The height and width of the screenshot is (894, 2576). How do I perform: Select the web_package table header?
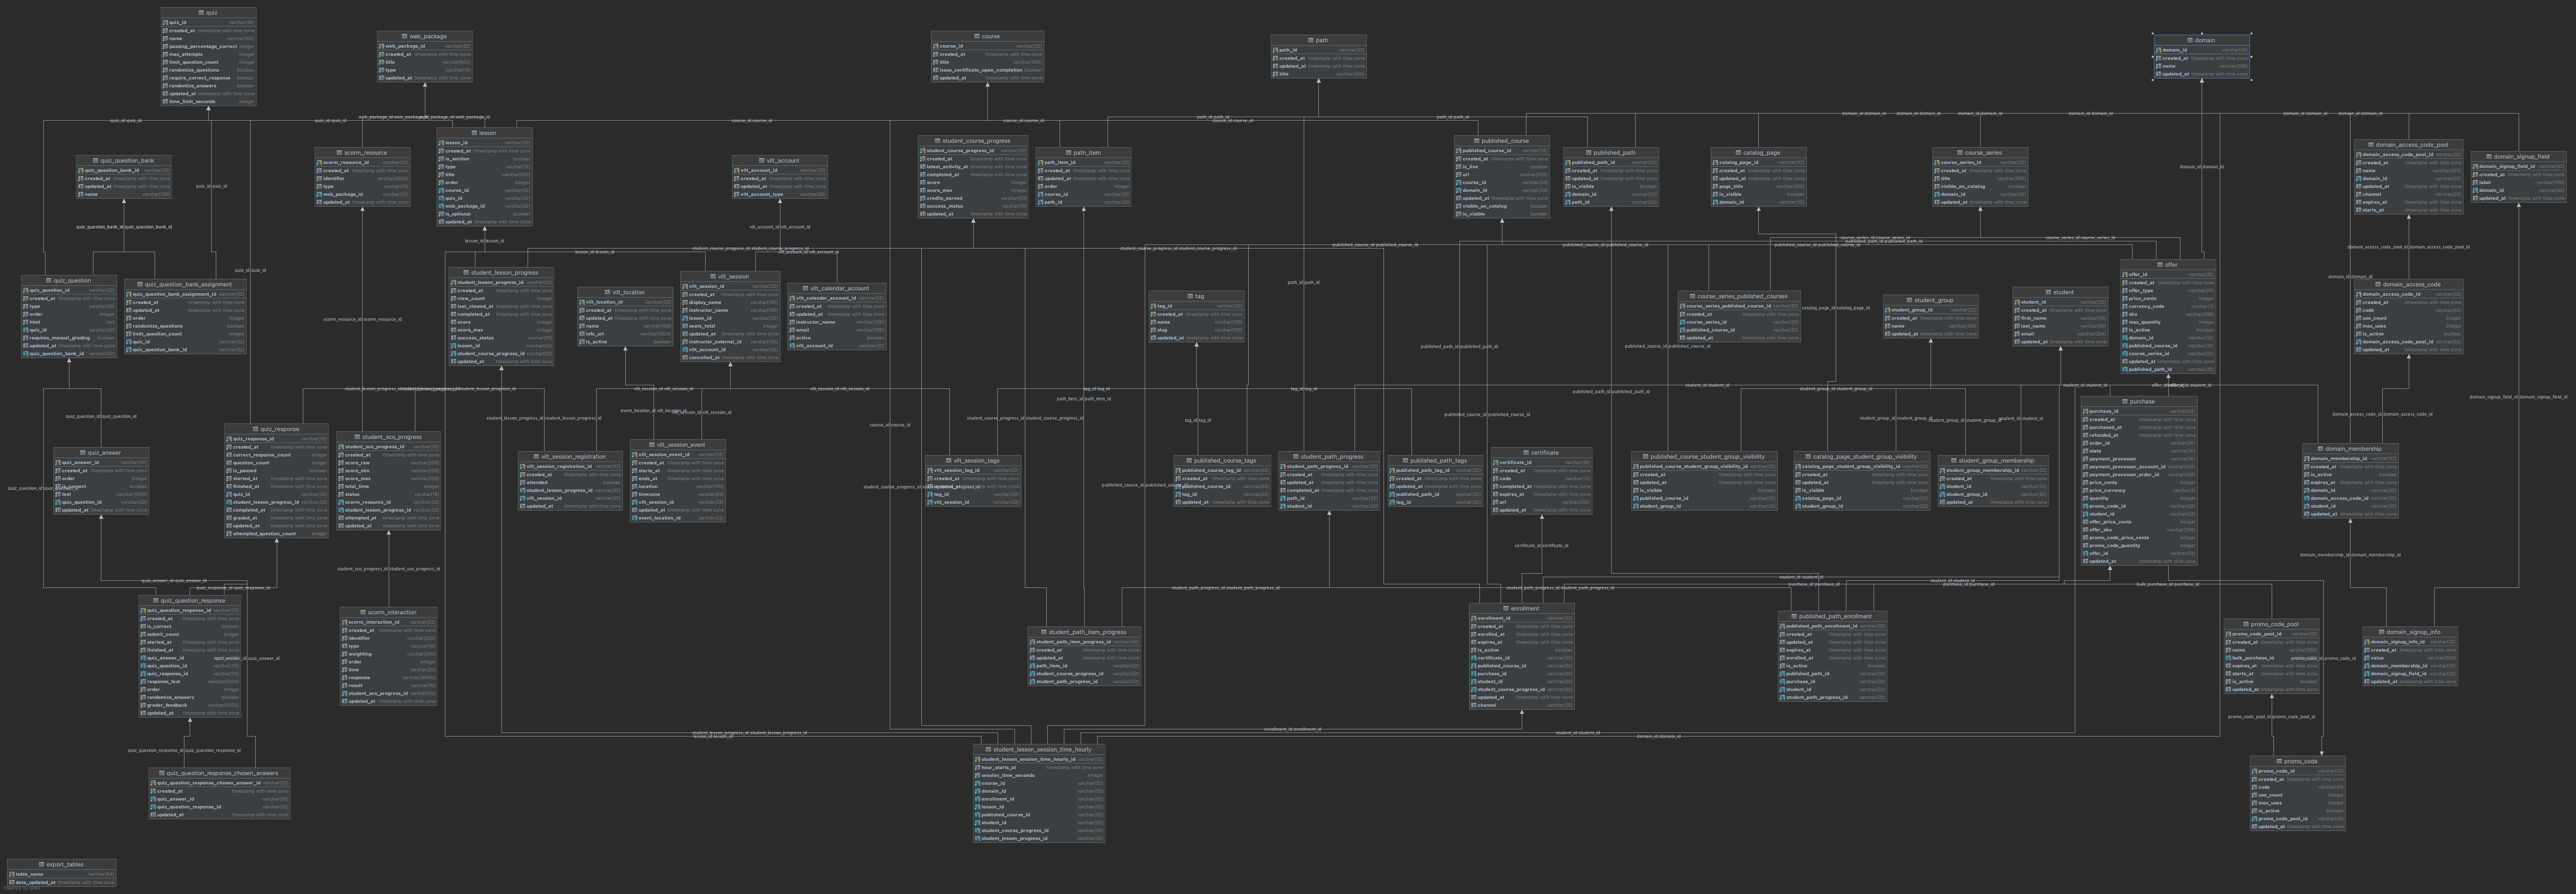point(425,36)
